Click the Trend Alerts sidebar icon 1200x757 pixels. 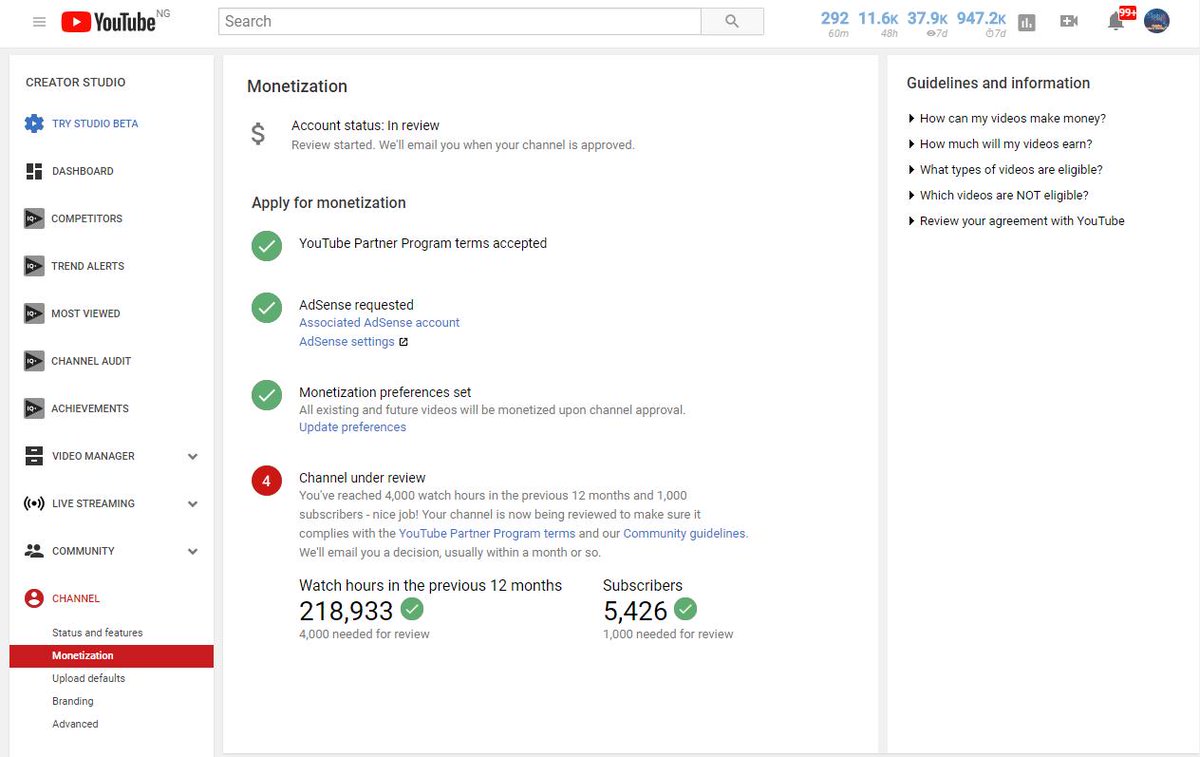coord(34,266)
